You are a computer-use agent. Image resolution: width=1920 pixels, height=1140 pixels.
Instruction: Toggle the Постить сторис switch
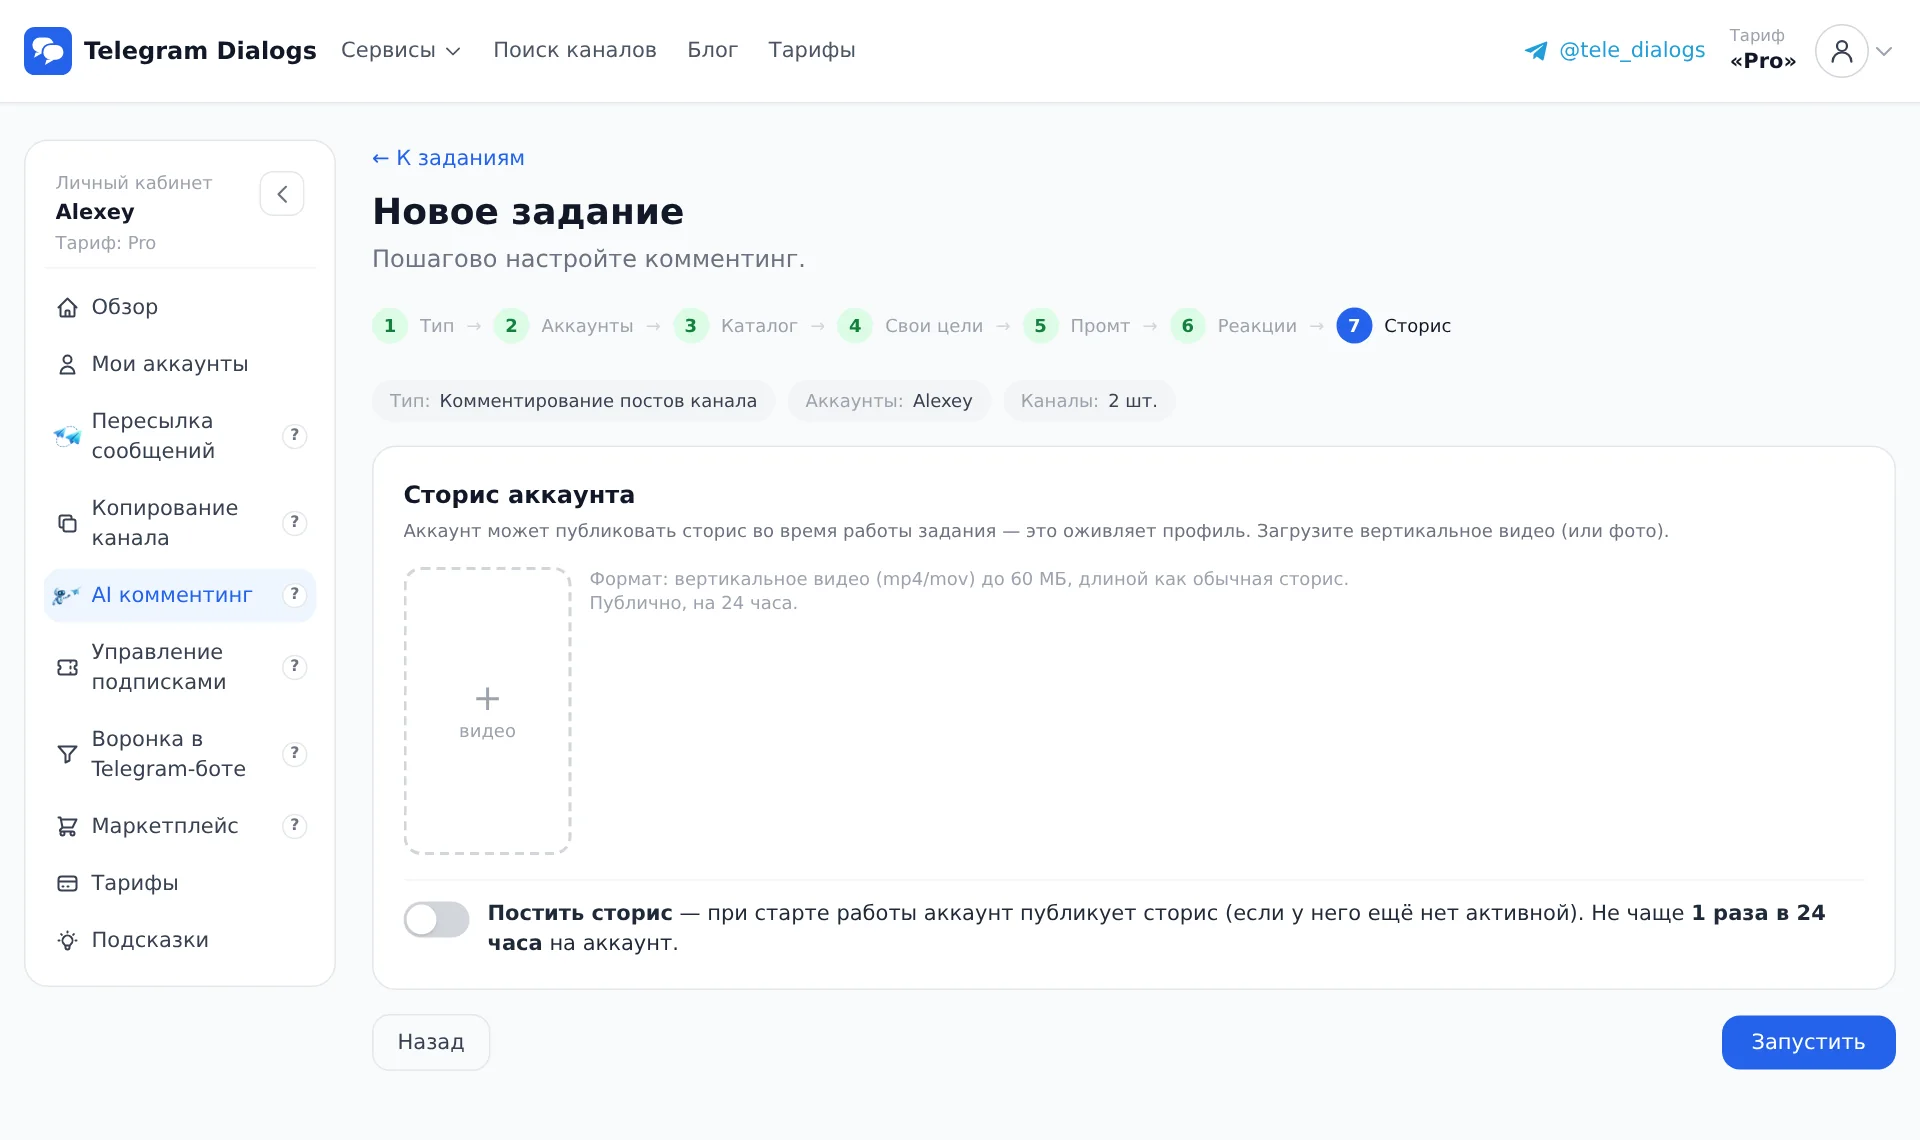[436, 919]
